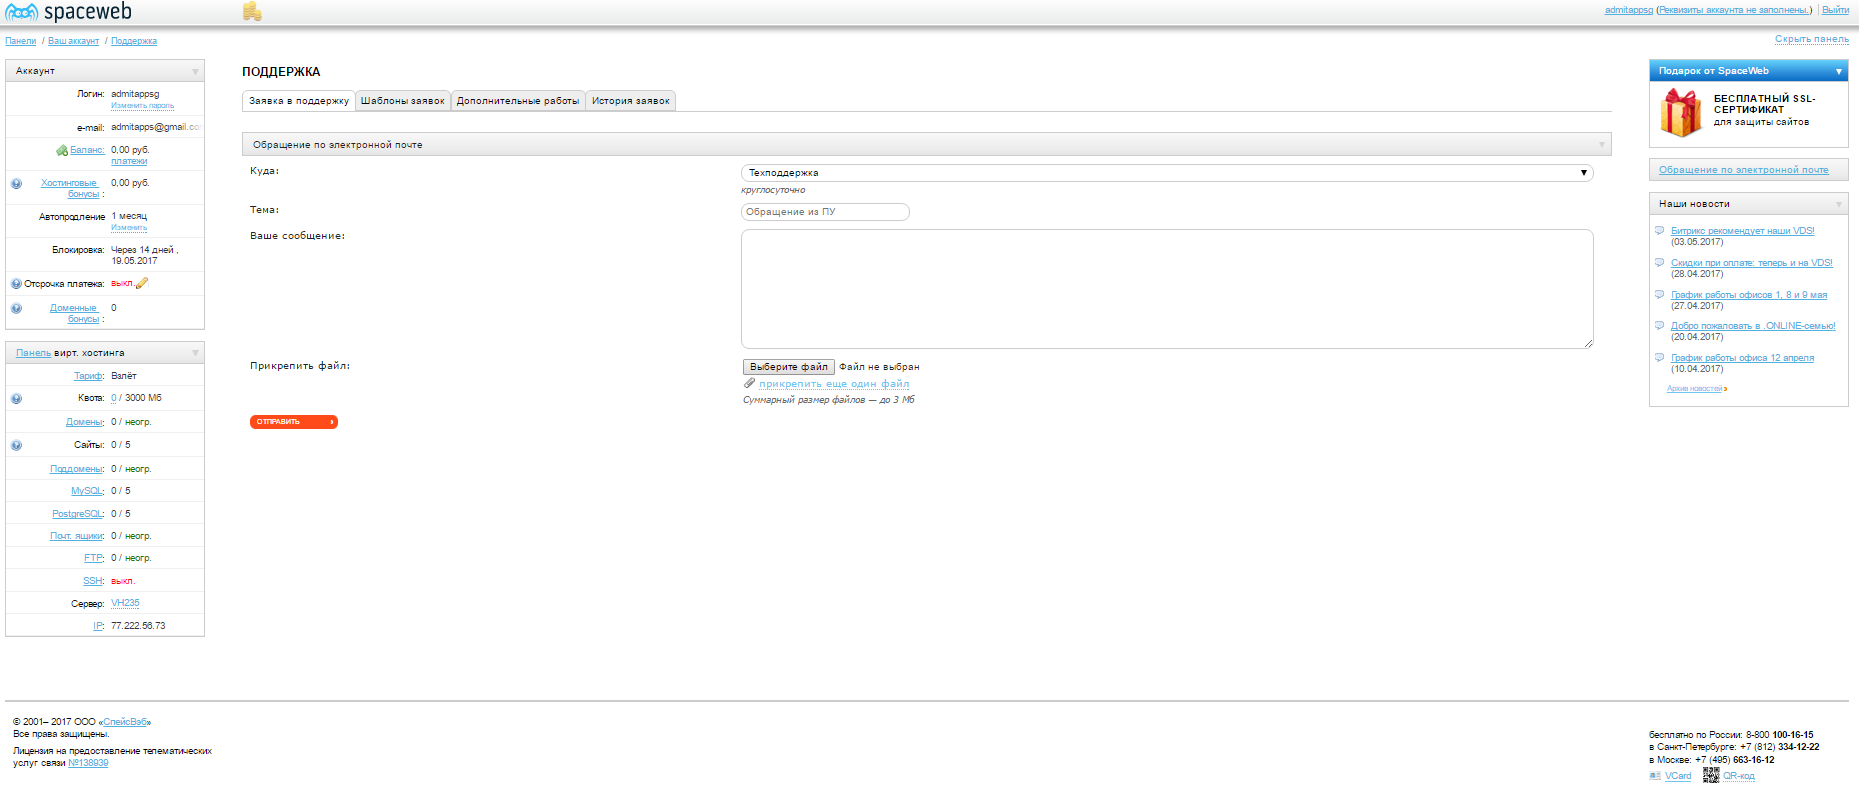The image size is (1859, 795).
Task: Click Изменить пароль link
Action: pos(142,106)
